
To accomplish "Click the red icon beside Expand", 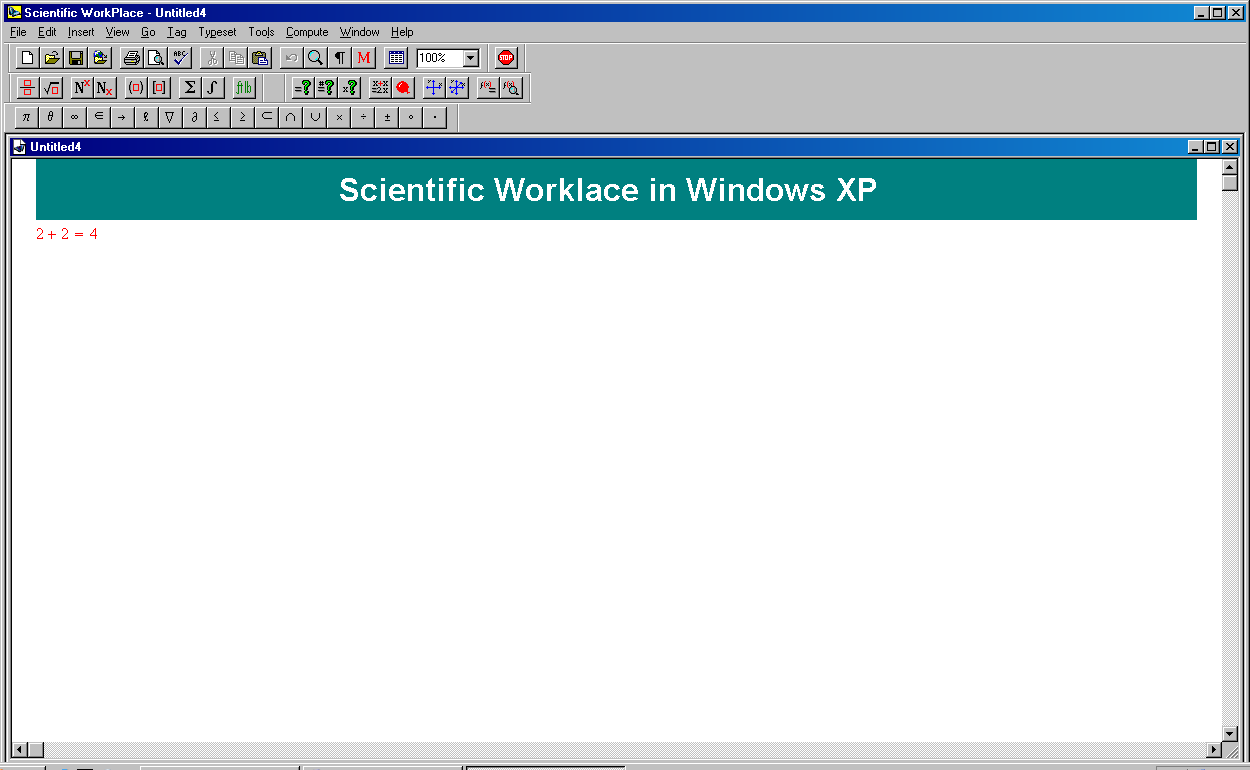I will (x=403, y=88).
